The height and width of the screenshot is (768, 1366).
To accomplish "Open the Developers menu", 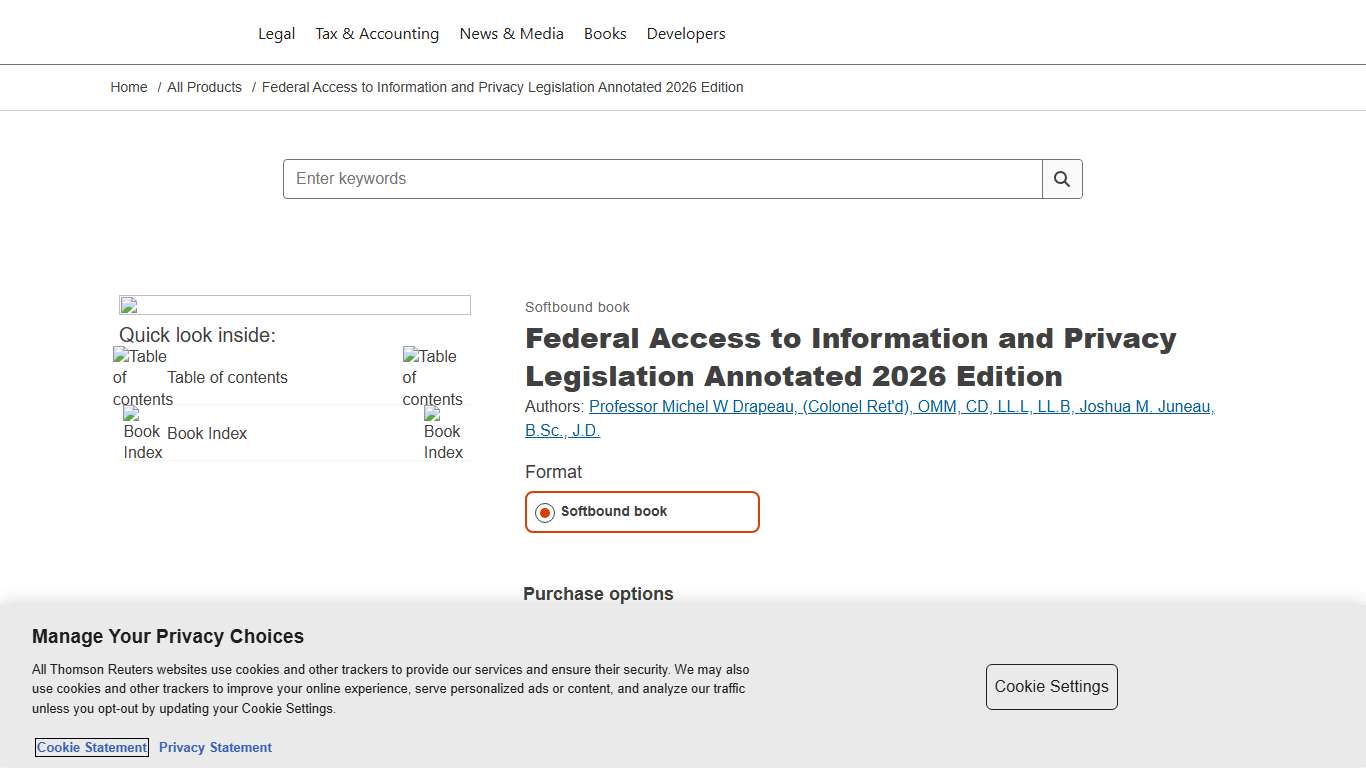I will 685,33.
